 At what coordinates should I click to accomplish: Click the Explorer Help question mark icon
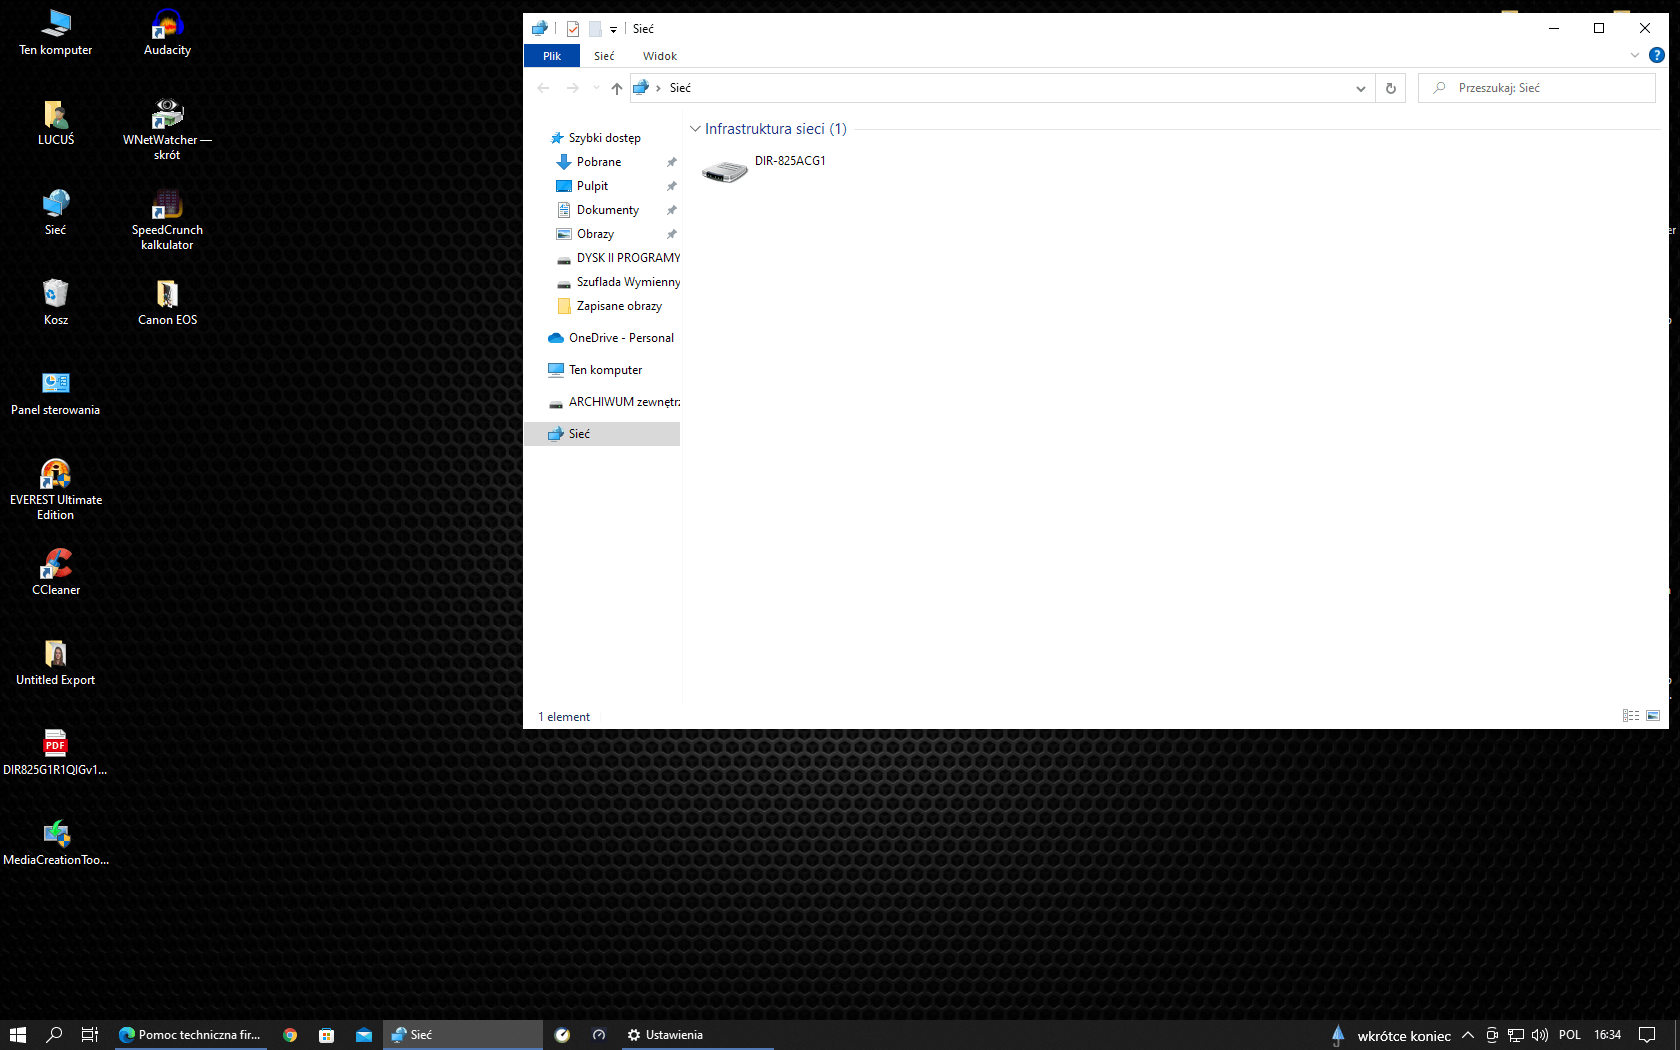tap(1657, 56)
